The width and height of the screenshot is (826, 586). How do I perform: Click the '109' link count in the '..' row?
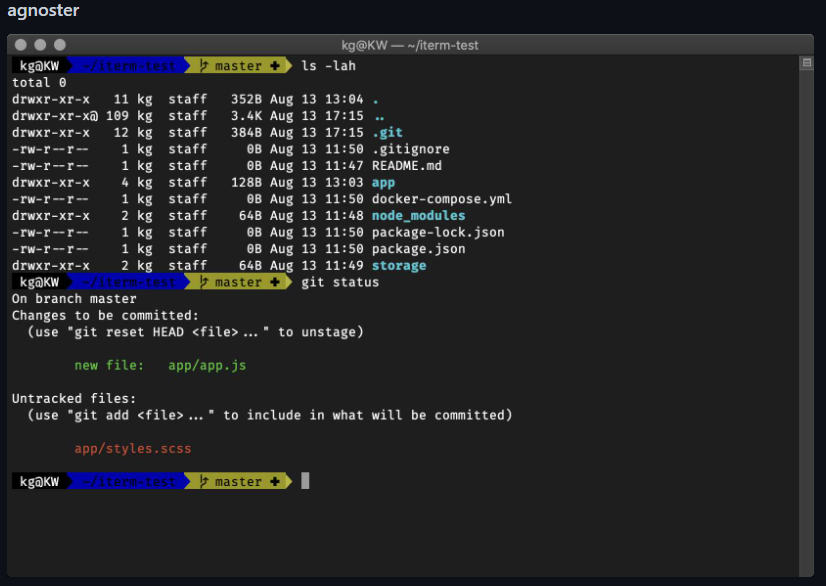(x=117, y=116)
